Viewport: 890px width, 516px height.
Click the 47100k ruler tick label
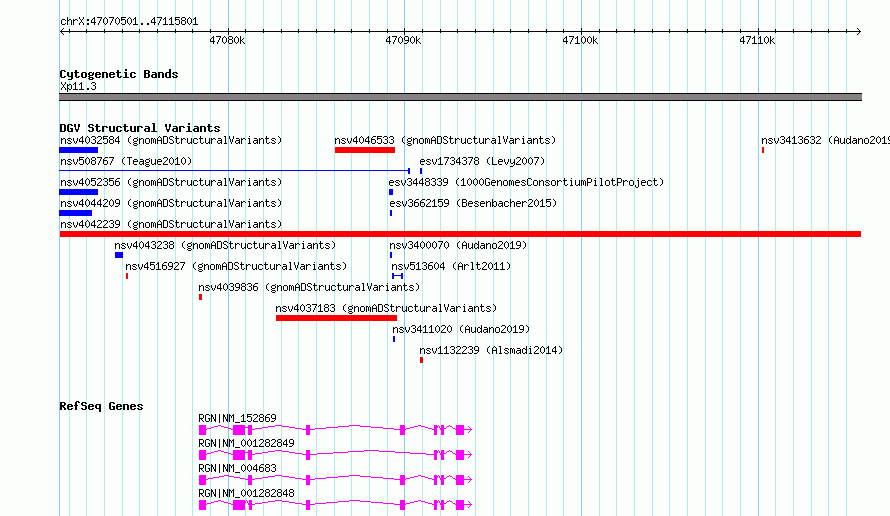pyautogui.click(x=580, y=40)
